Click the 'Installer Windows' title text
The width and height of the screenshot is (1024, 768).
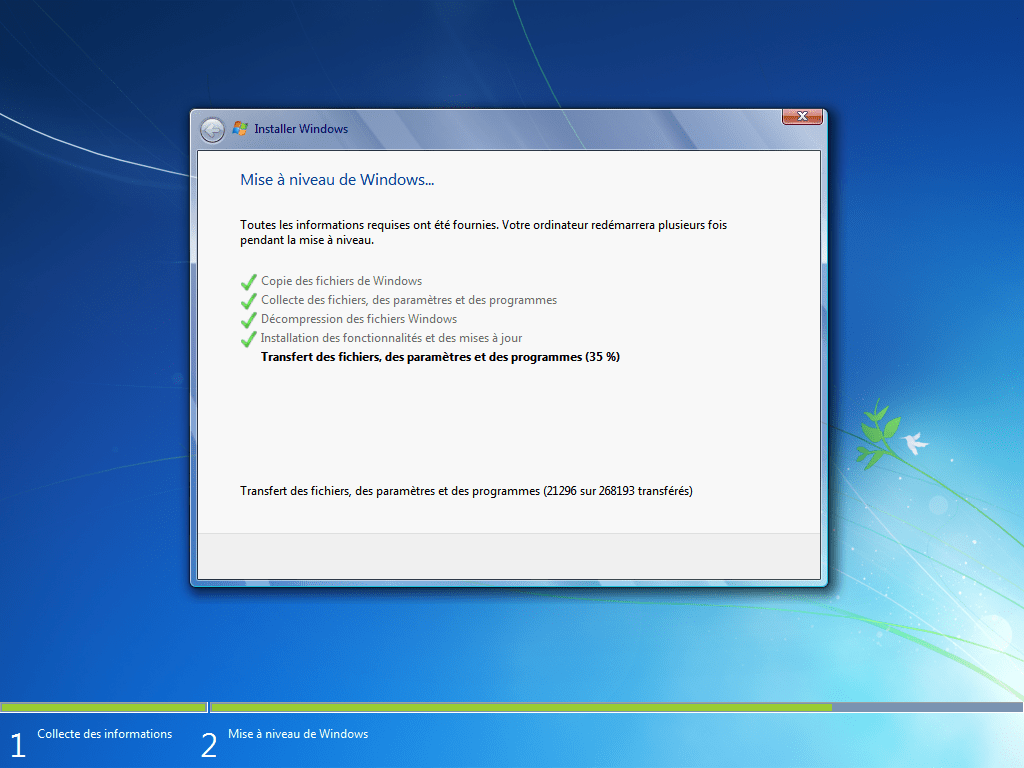pyautogui.click(x=301, y=129)
